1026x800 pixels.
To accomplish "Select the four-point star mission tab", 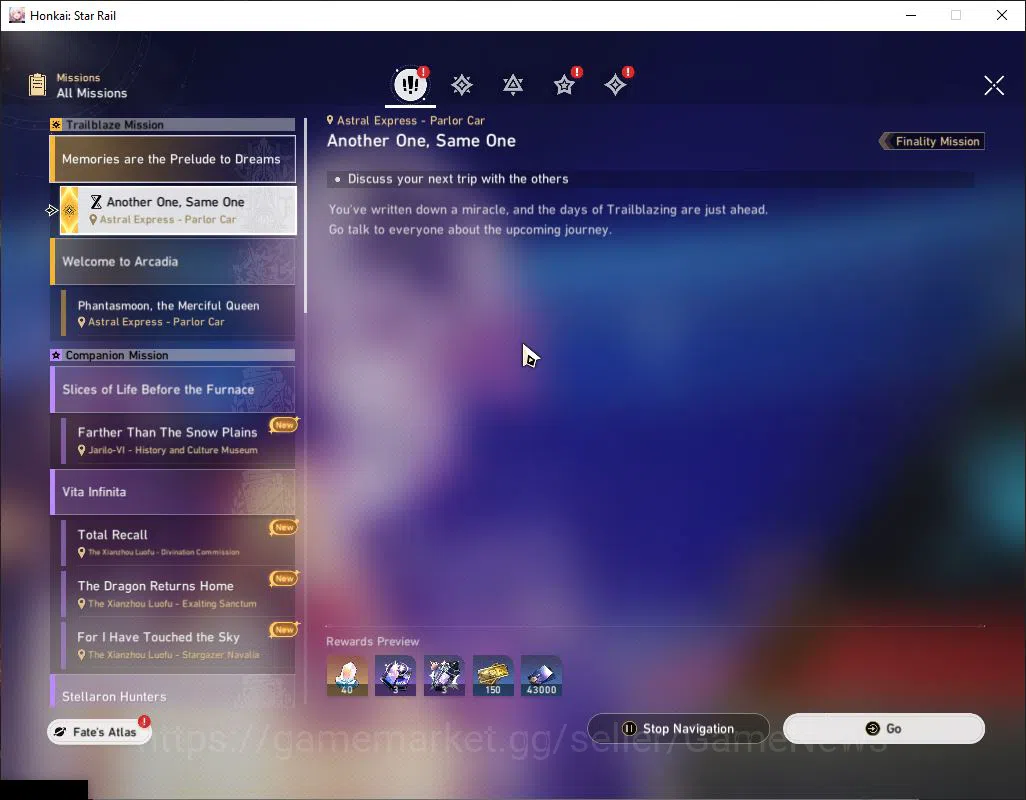I will [x=615, y=85].
